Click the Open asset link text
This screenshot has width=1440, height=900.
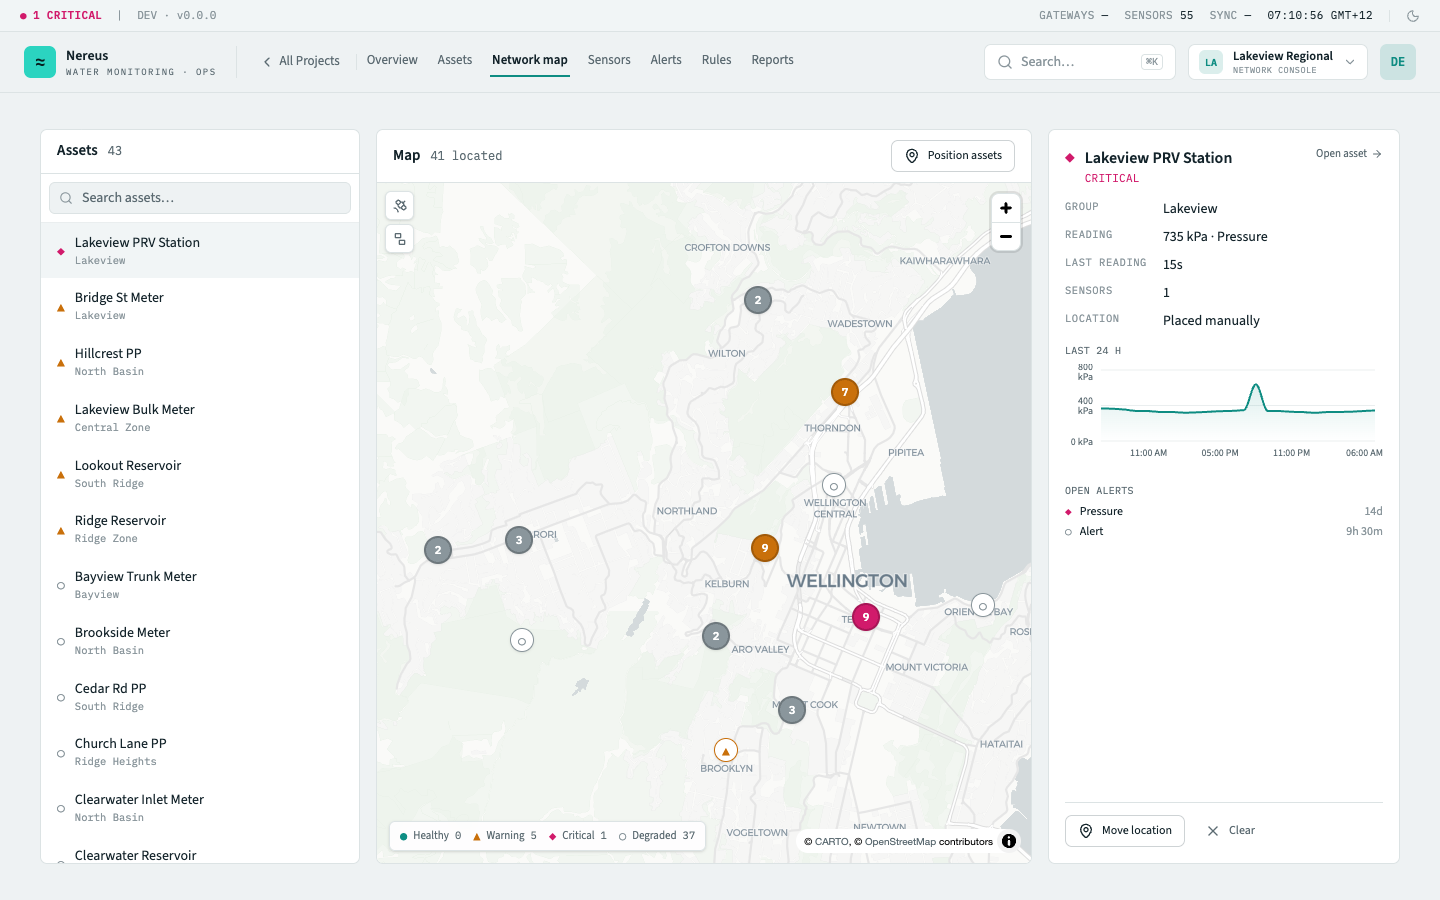(1341, 154)
